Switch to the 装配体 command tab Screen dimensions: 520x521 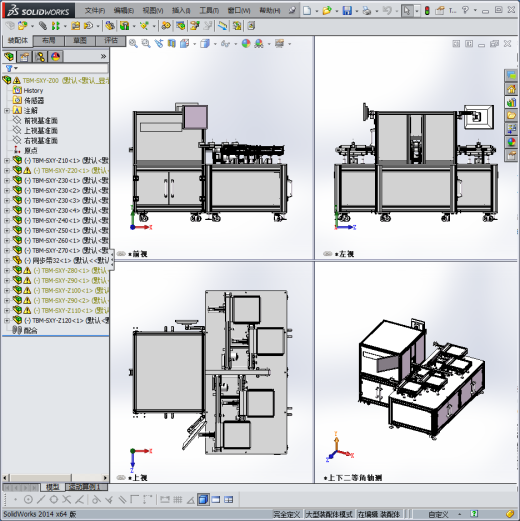tap(18, 41)
